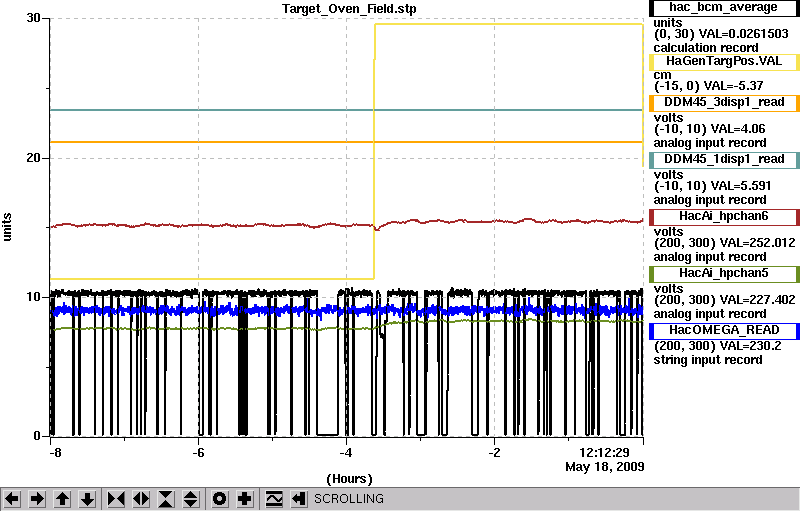This screenshot has height=511, width=800.
Task: Click the horizontal zoom-out diamond icon
Action: tap(141, 499)
